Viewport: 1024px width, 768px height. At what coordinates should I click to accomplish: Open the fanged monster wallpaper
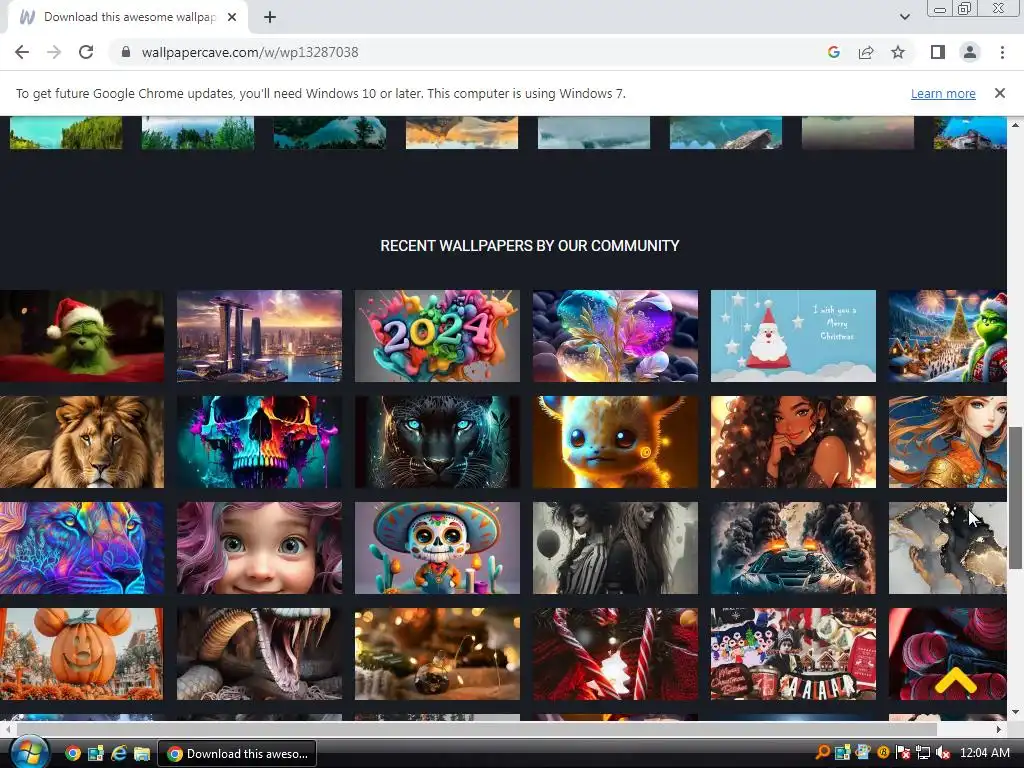click(259, 654)
